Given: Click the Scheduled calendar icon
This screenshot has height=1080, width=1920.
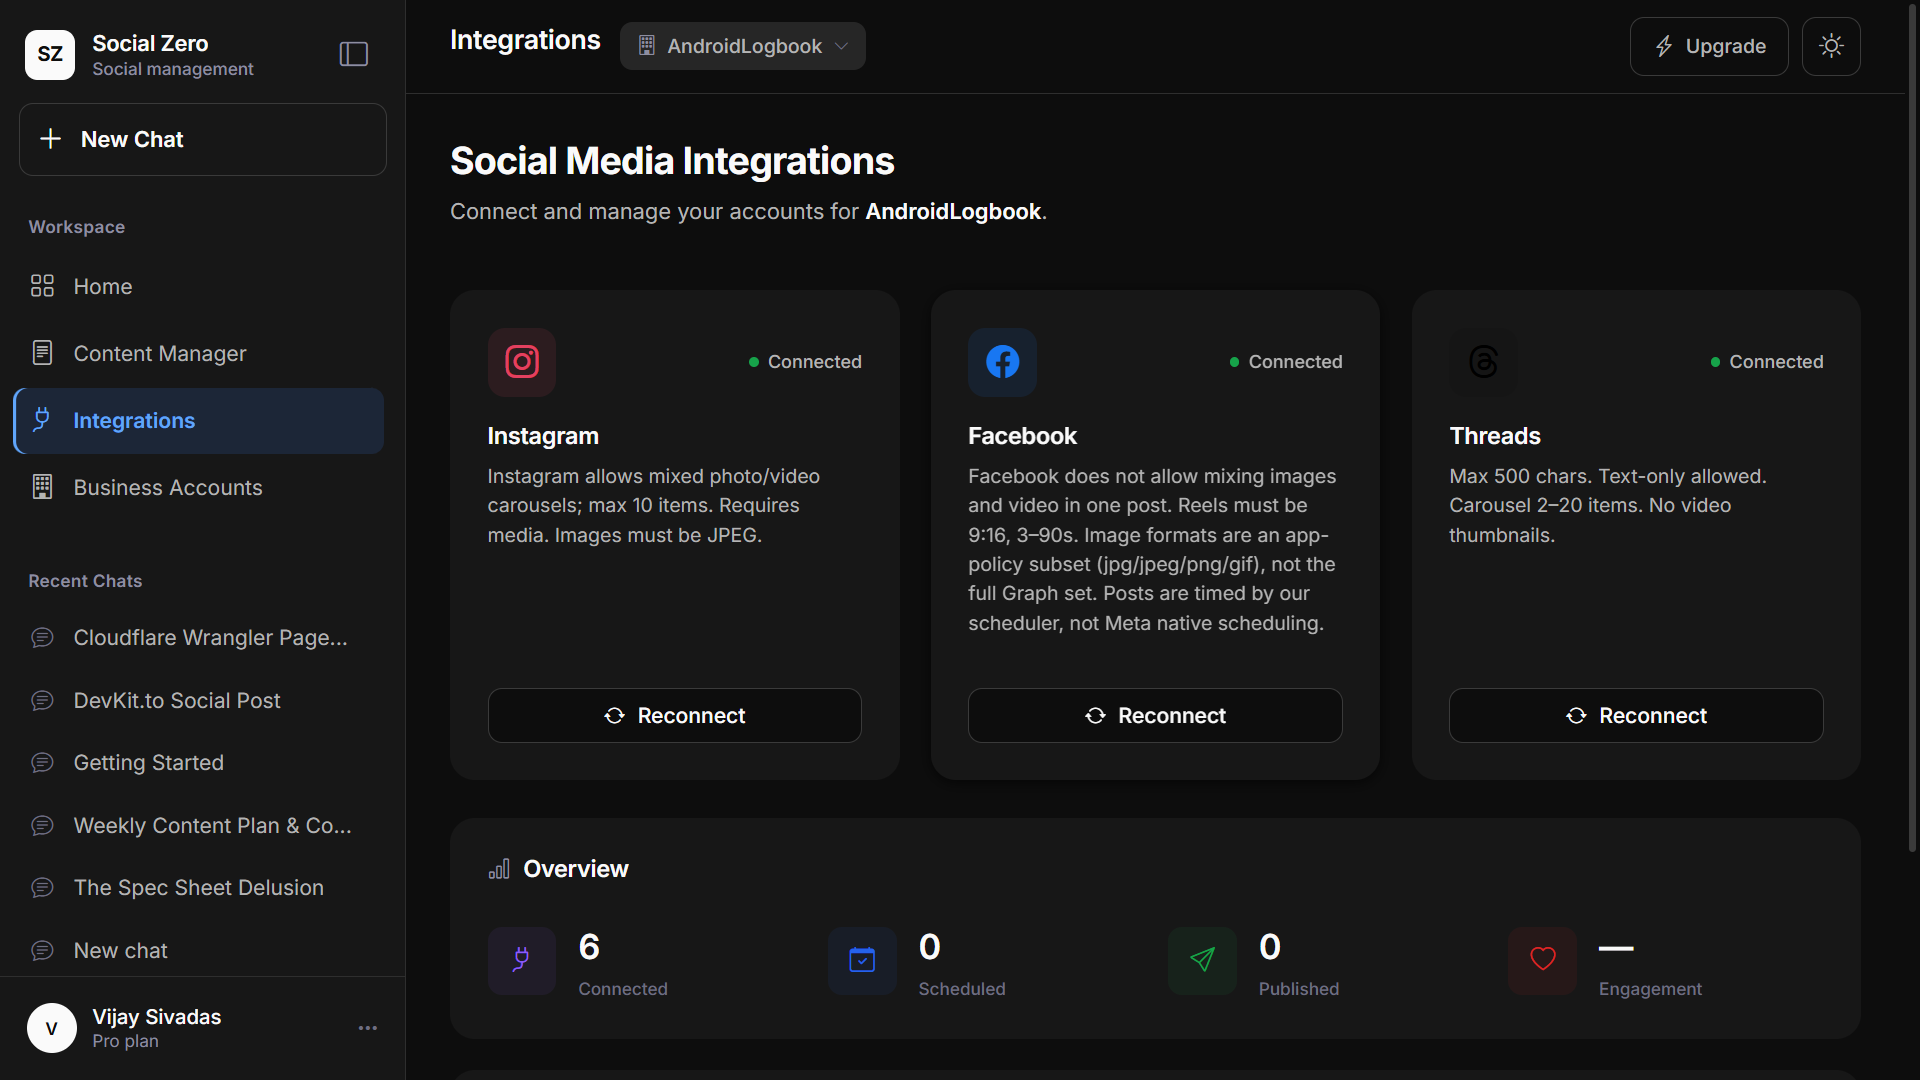Looking at the screenshot, I should click(x=862, y=961).
